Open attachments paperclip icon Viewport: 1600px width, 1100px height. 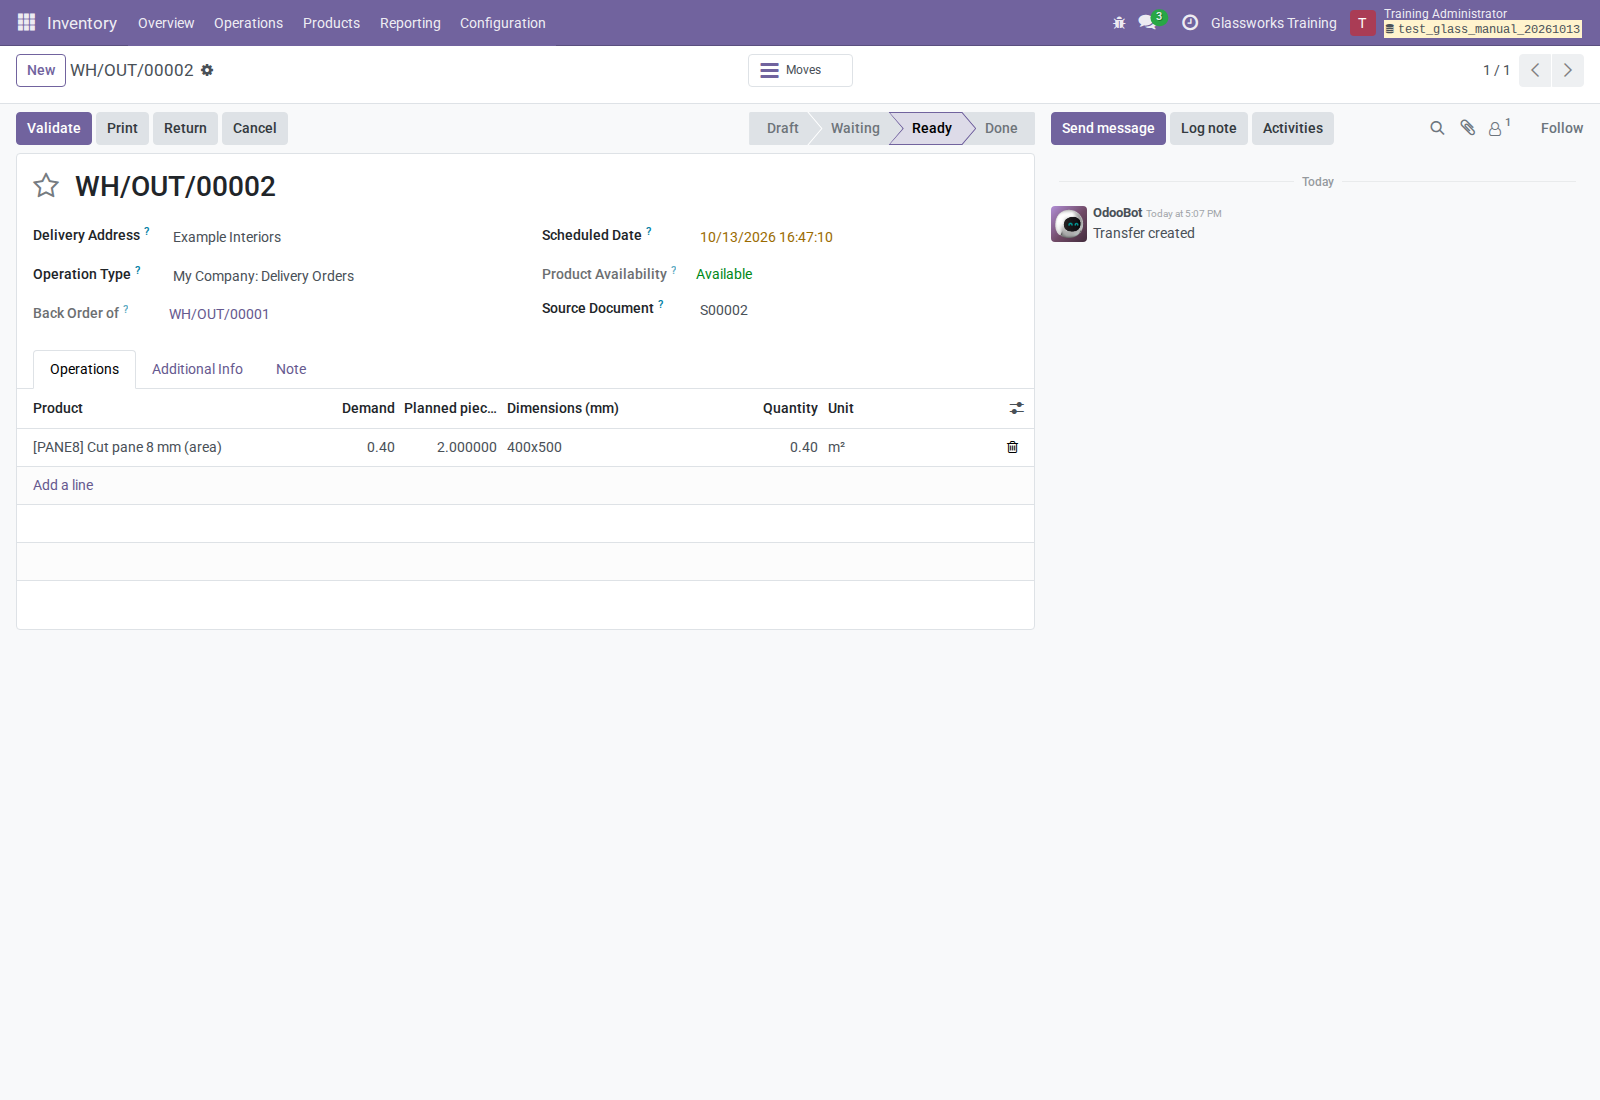(1467, 128)
